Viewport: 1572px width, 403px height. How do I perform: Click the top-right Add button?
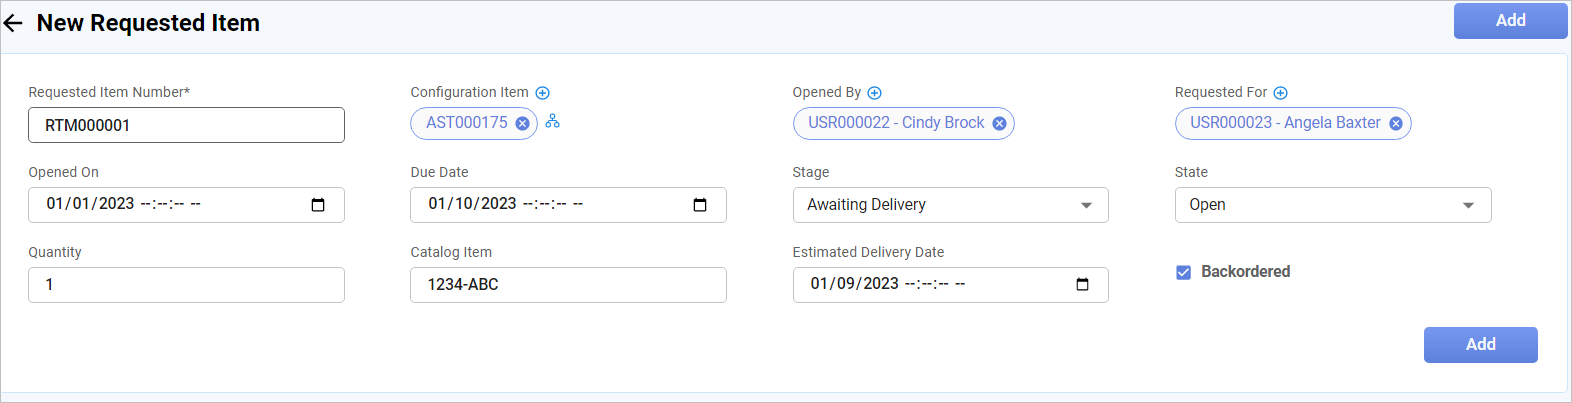[x=1510, y=21]
